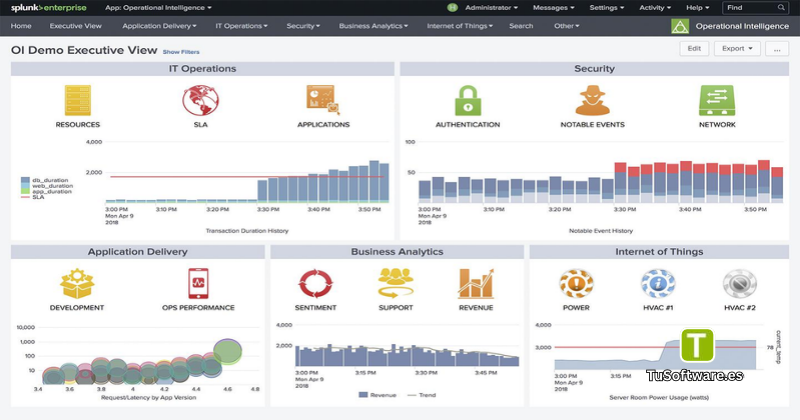
Task: Click in the Find input field
Action: click(756, 8)
